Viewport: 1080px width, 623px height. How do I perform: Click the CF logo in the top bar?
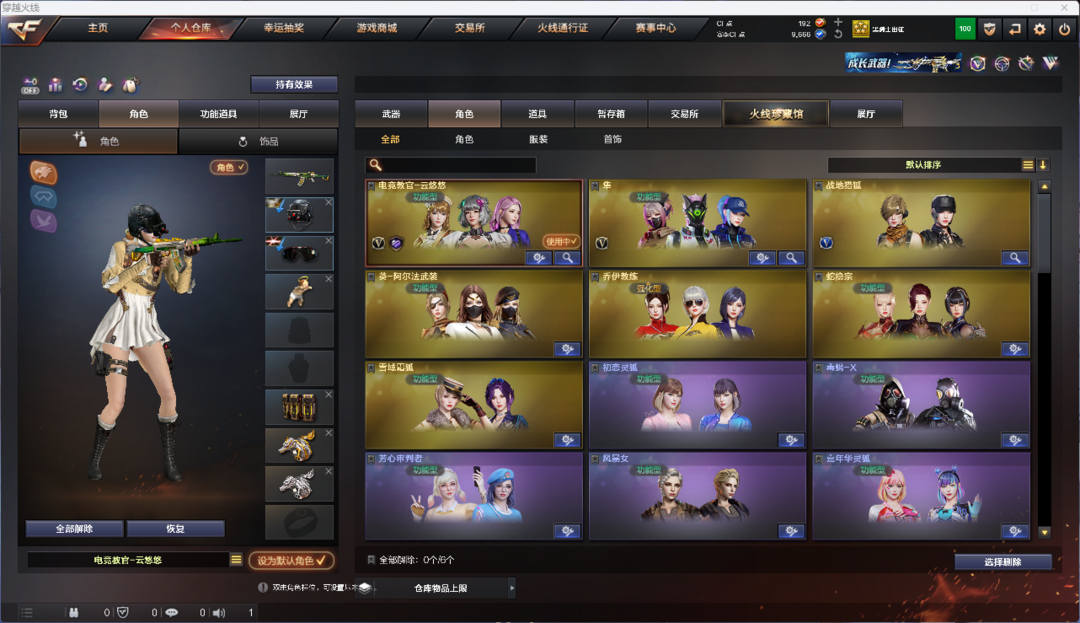point(25,30)
